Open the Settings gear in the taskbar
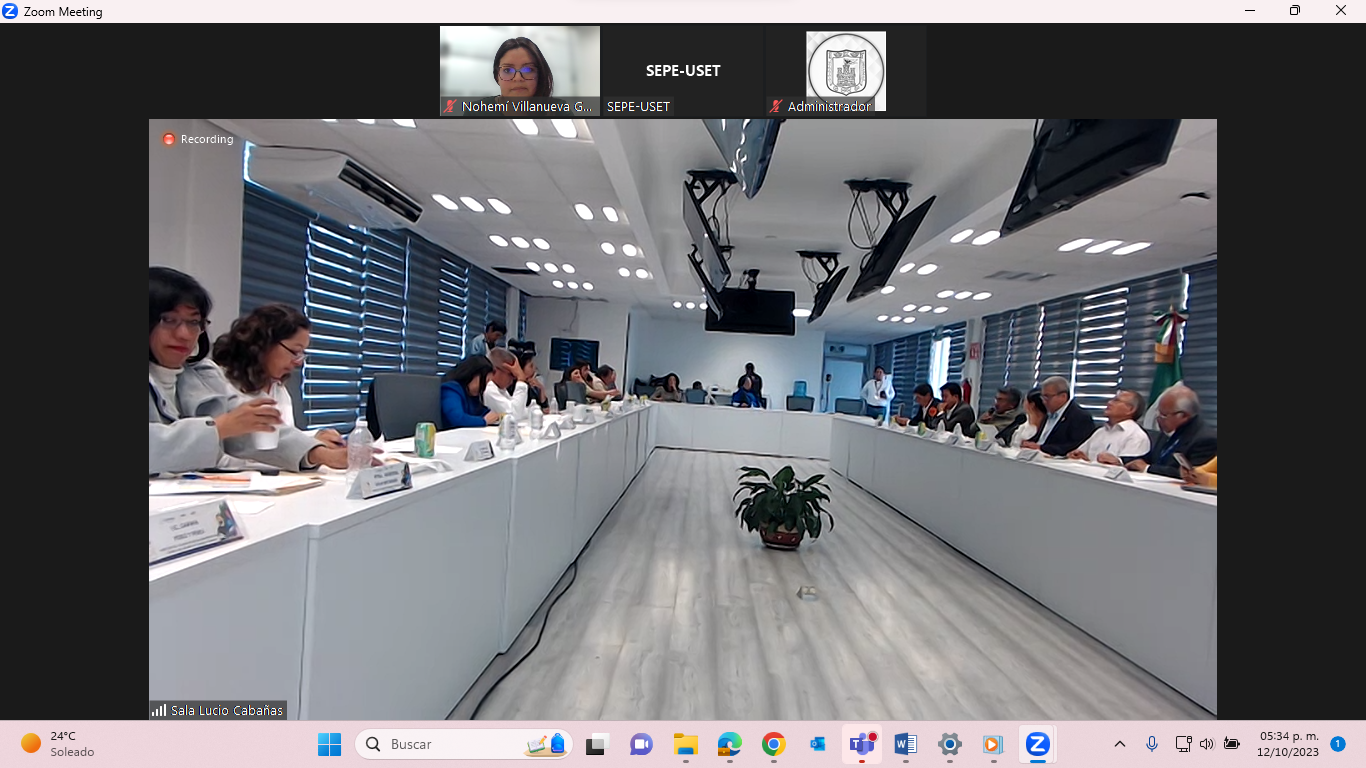 950,744
